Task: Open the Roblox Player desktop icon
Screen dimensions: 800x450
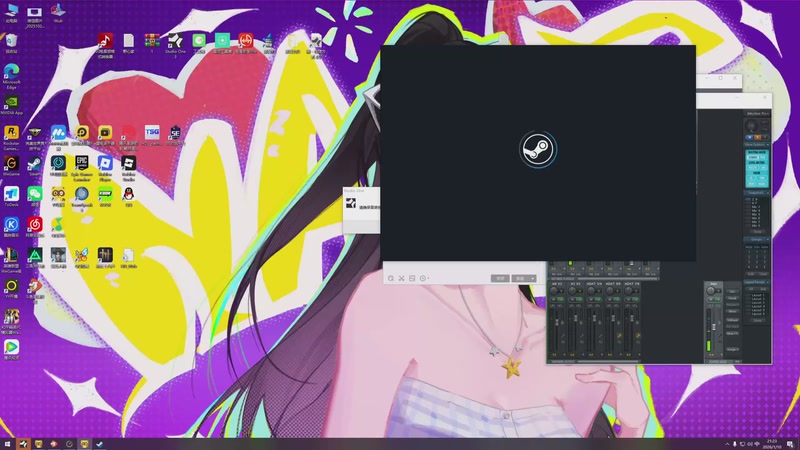Action: (x=105, y=164)
